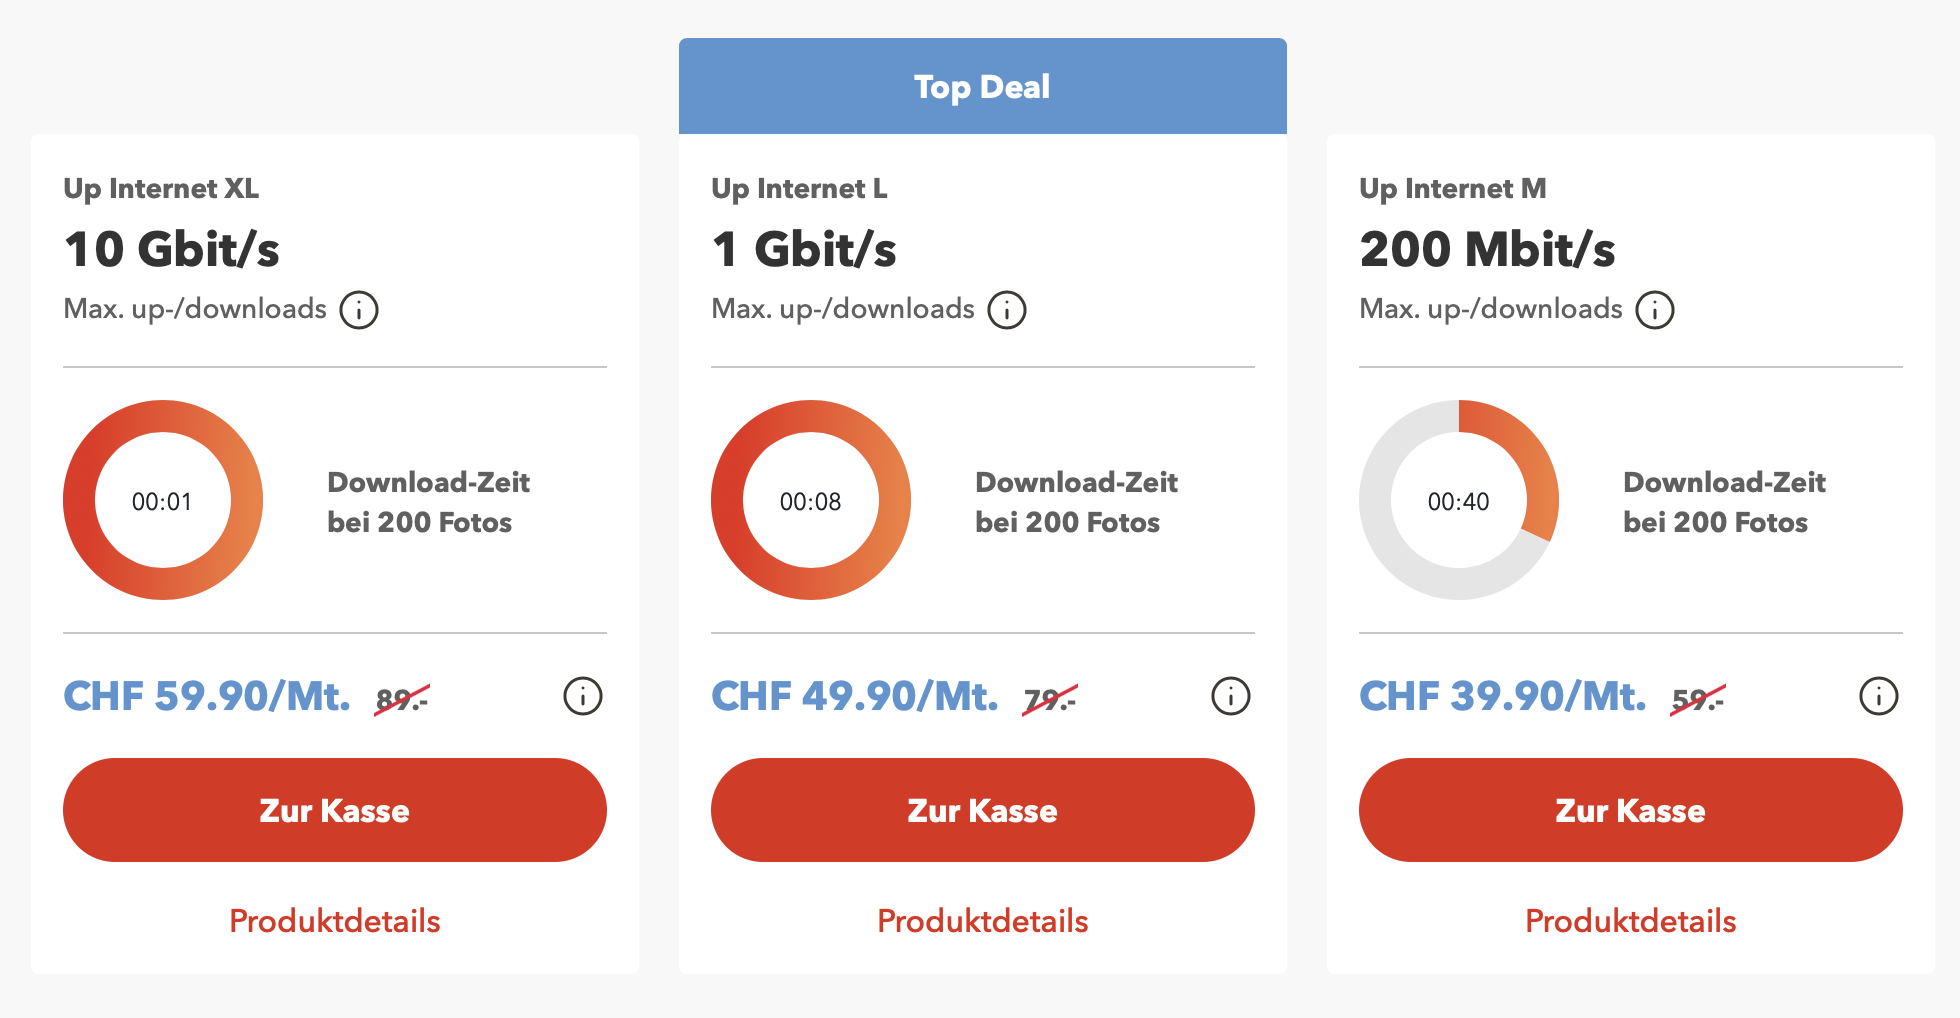Open Produktdetails for Up Internet M
1960x1018 pixels.
[1631, 921]
